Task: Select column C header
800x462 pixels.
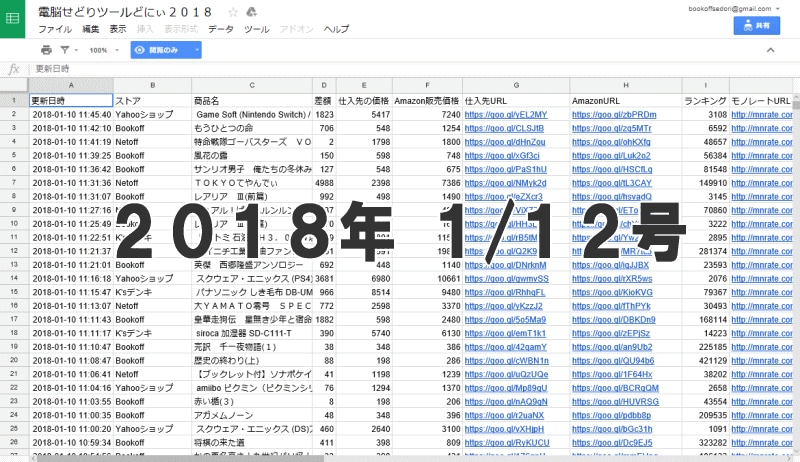Action: [252, 85]
